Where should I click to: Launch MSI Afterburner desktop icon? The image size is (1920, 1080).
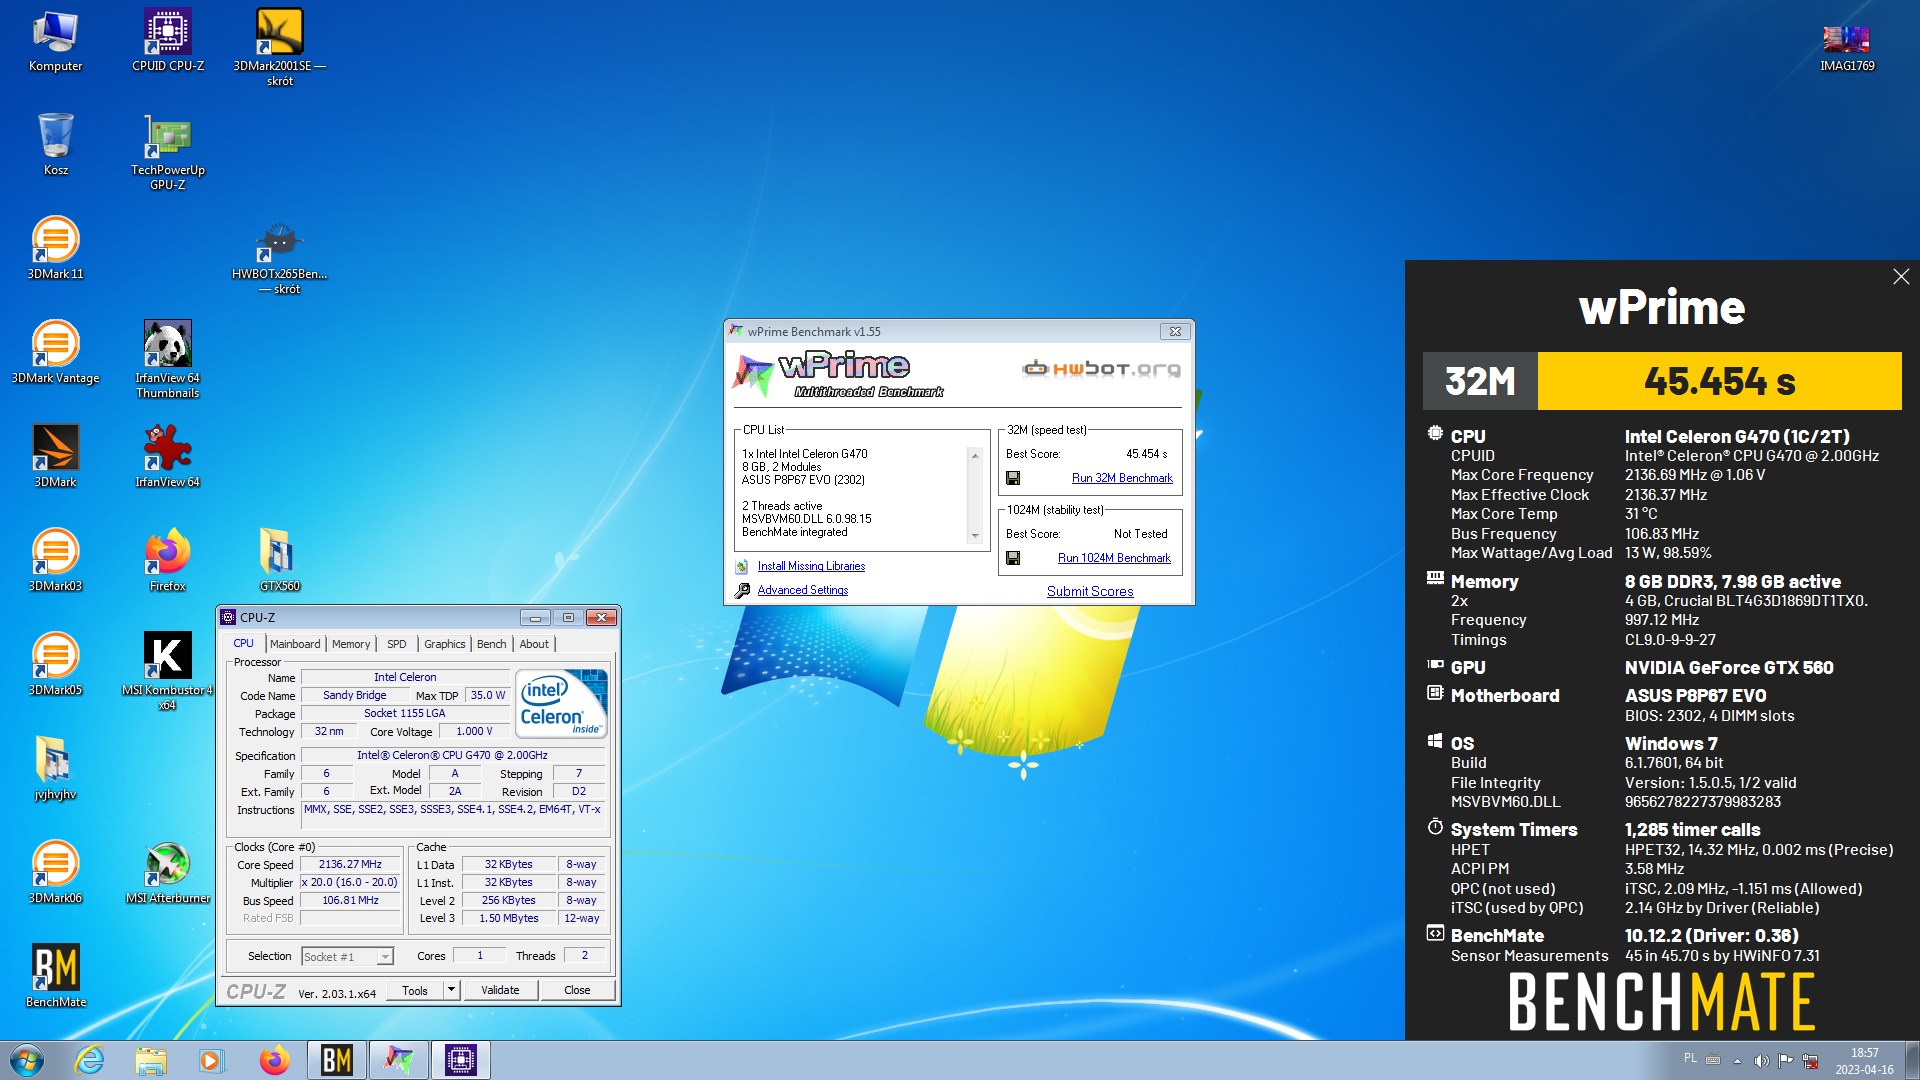coord(167,873)
